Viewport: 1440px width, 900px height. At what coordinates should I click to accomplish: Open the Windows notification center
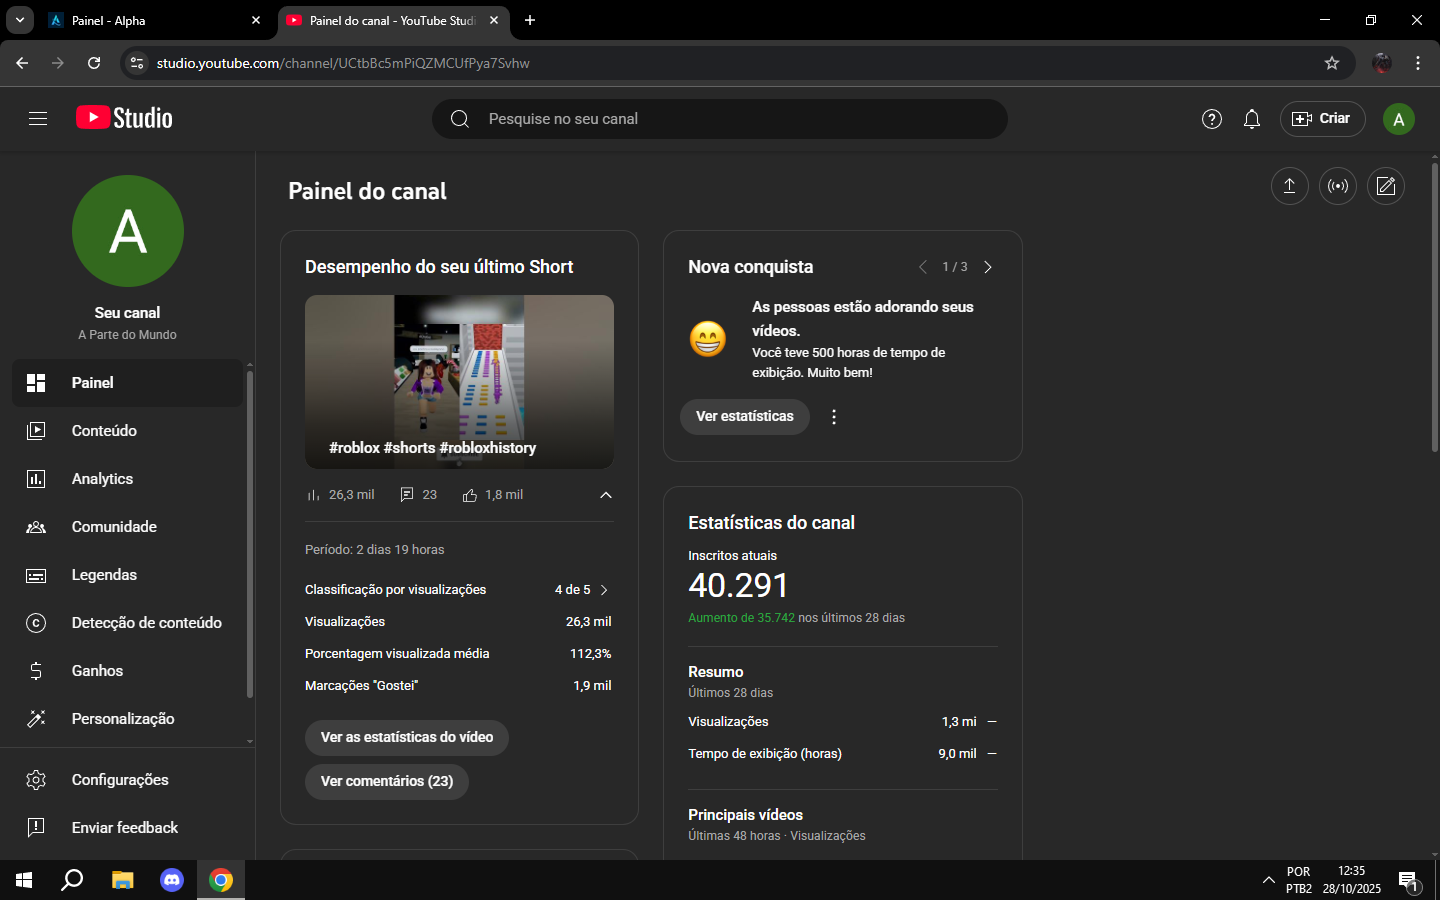click(1409, 881)
